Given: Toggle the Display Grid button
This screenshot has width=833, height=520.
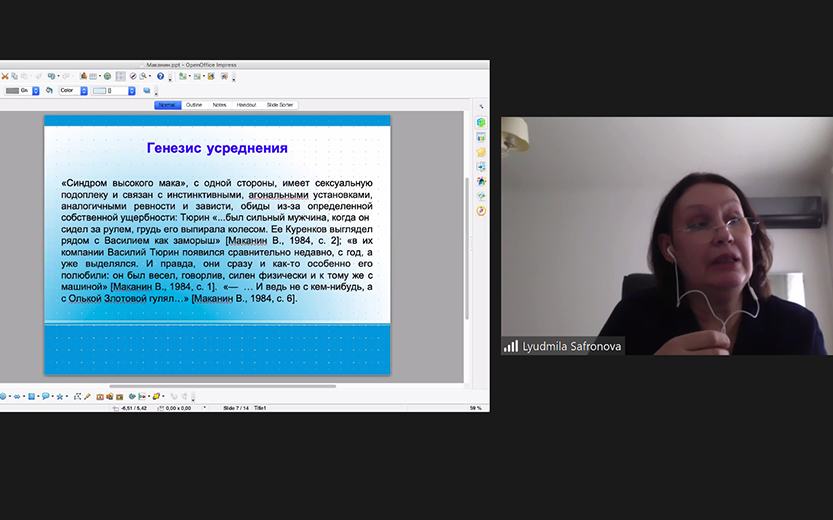Looking at the screenshot, I should click(121, 76).
